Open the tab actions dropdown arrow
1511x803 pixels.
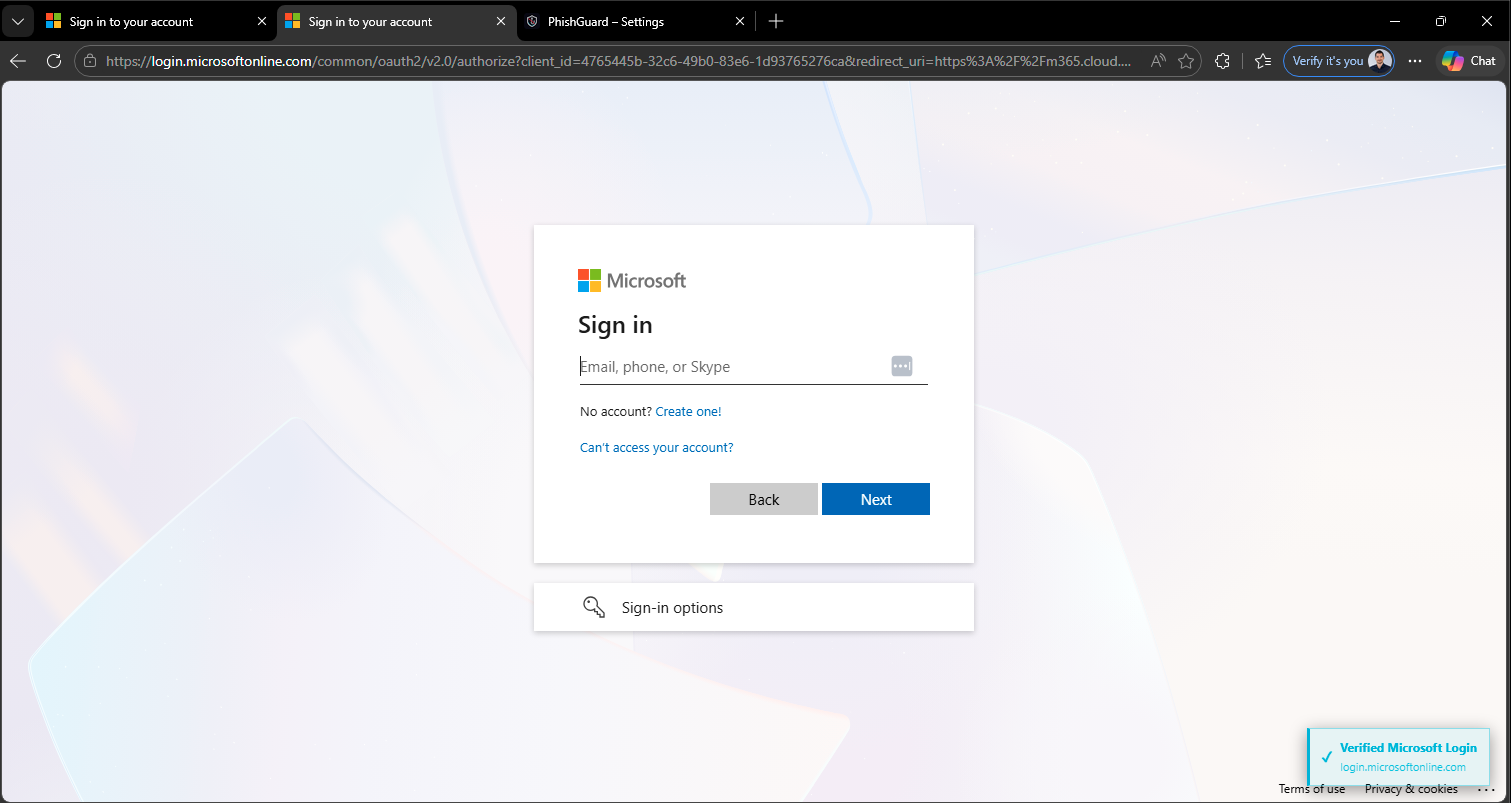(x=18, y=21)
